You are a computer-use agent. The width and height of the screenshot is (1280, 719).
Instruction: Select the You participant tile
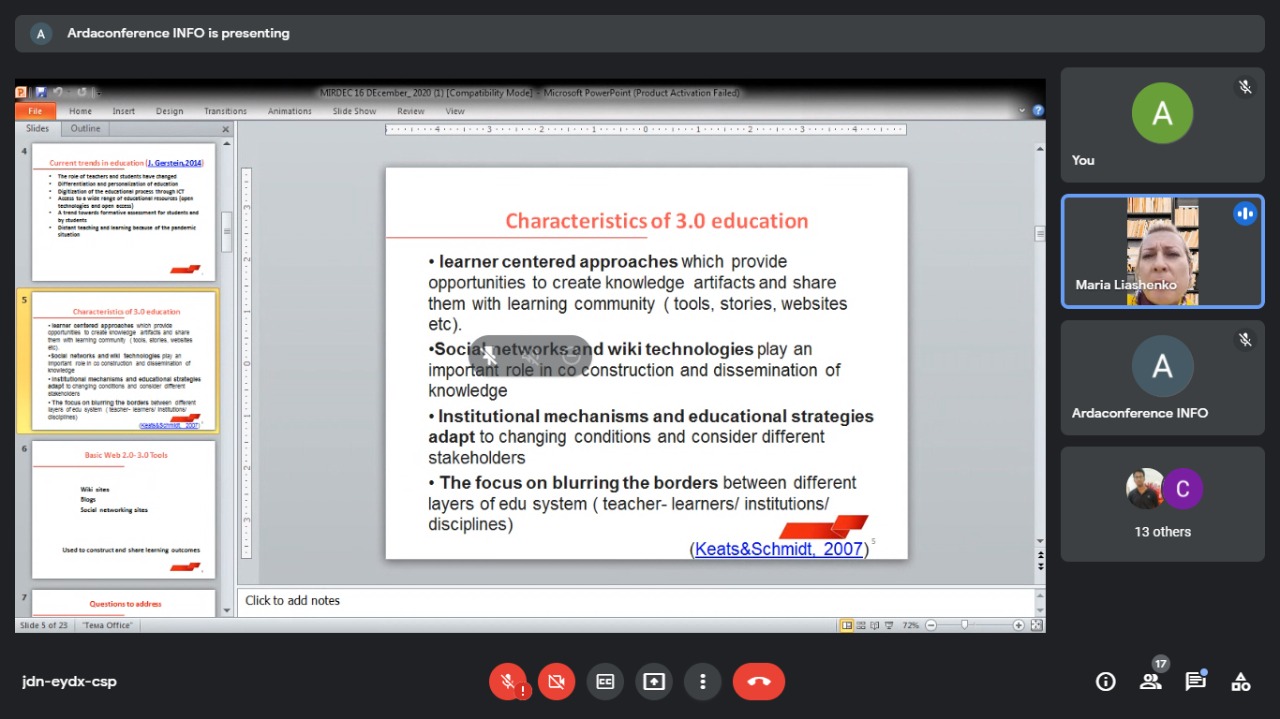1162,125
